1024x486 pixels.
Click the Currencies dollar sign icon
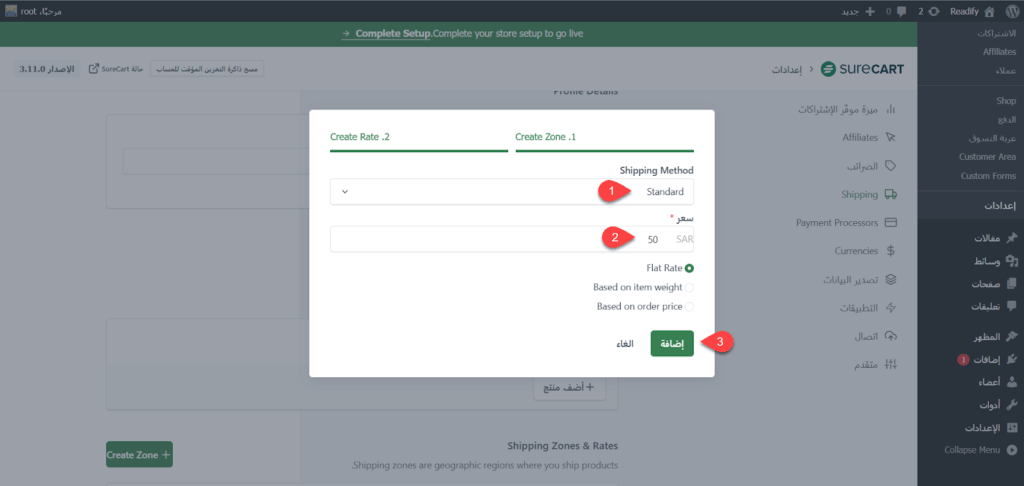pos(891,250)
